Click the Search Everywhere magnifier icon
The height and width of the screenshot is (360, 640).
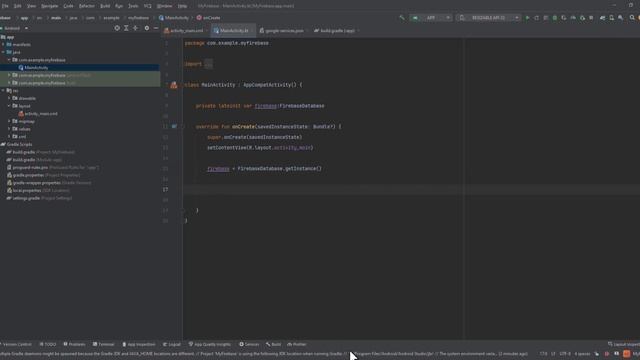click(x=632, y=18)
